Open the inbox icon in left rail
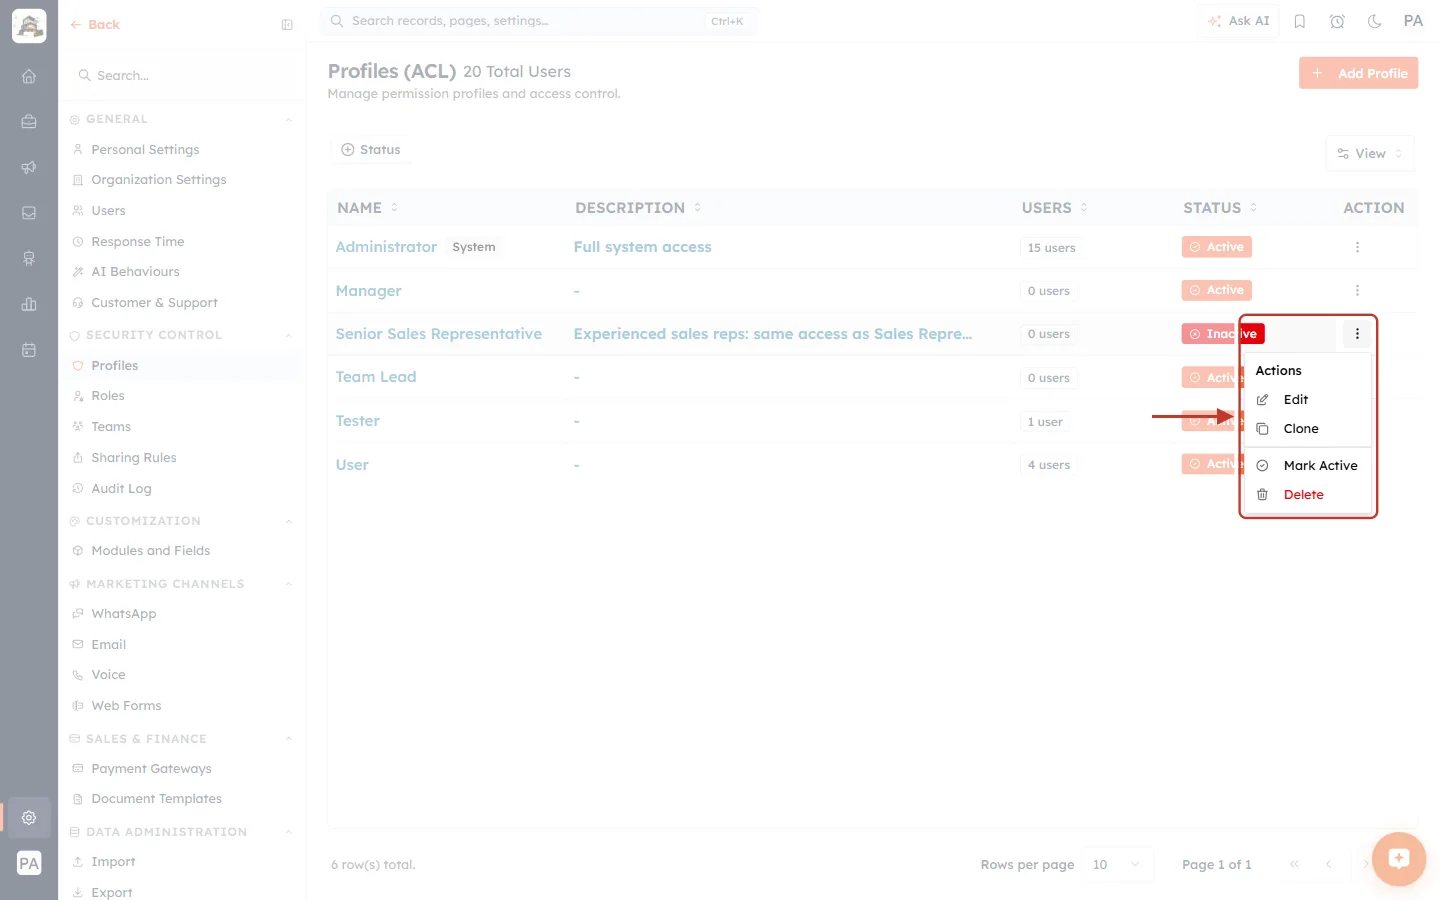The image size is (1440, 900). 29,213
